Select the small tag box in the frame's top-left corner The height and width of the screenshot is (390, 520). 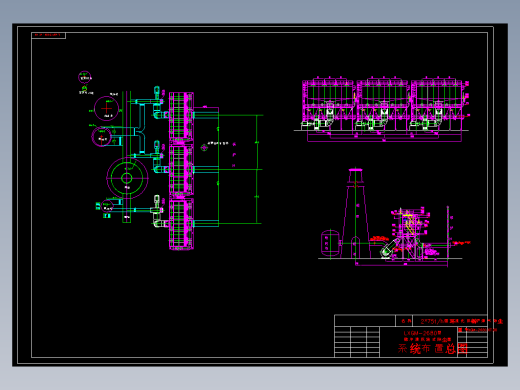48,35
